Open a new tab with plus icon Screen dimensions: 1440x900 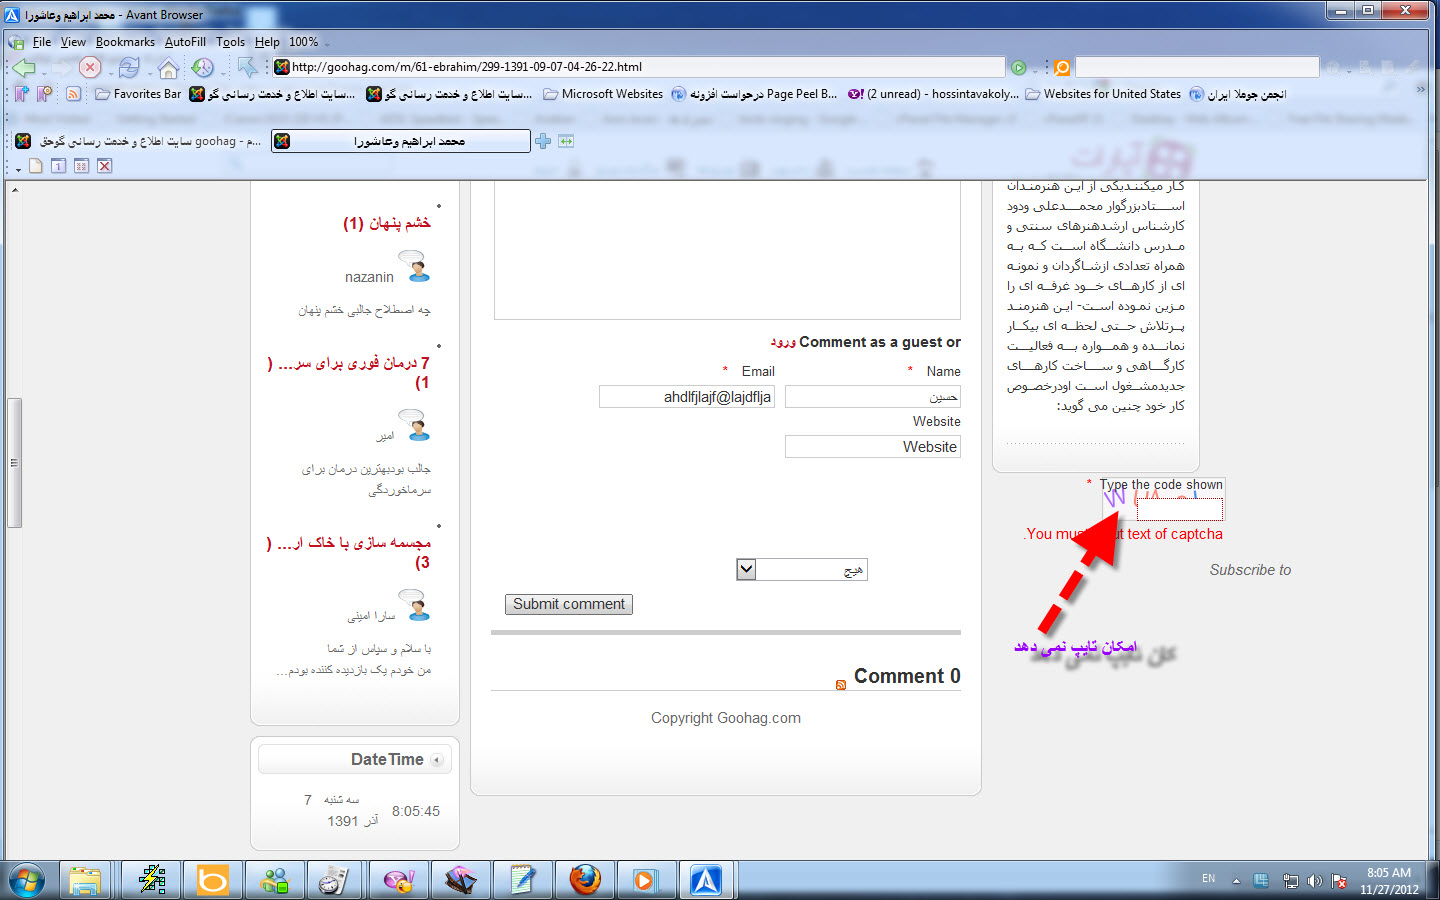pyautogui.click(x=543, y=141)
